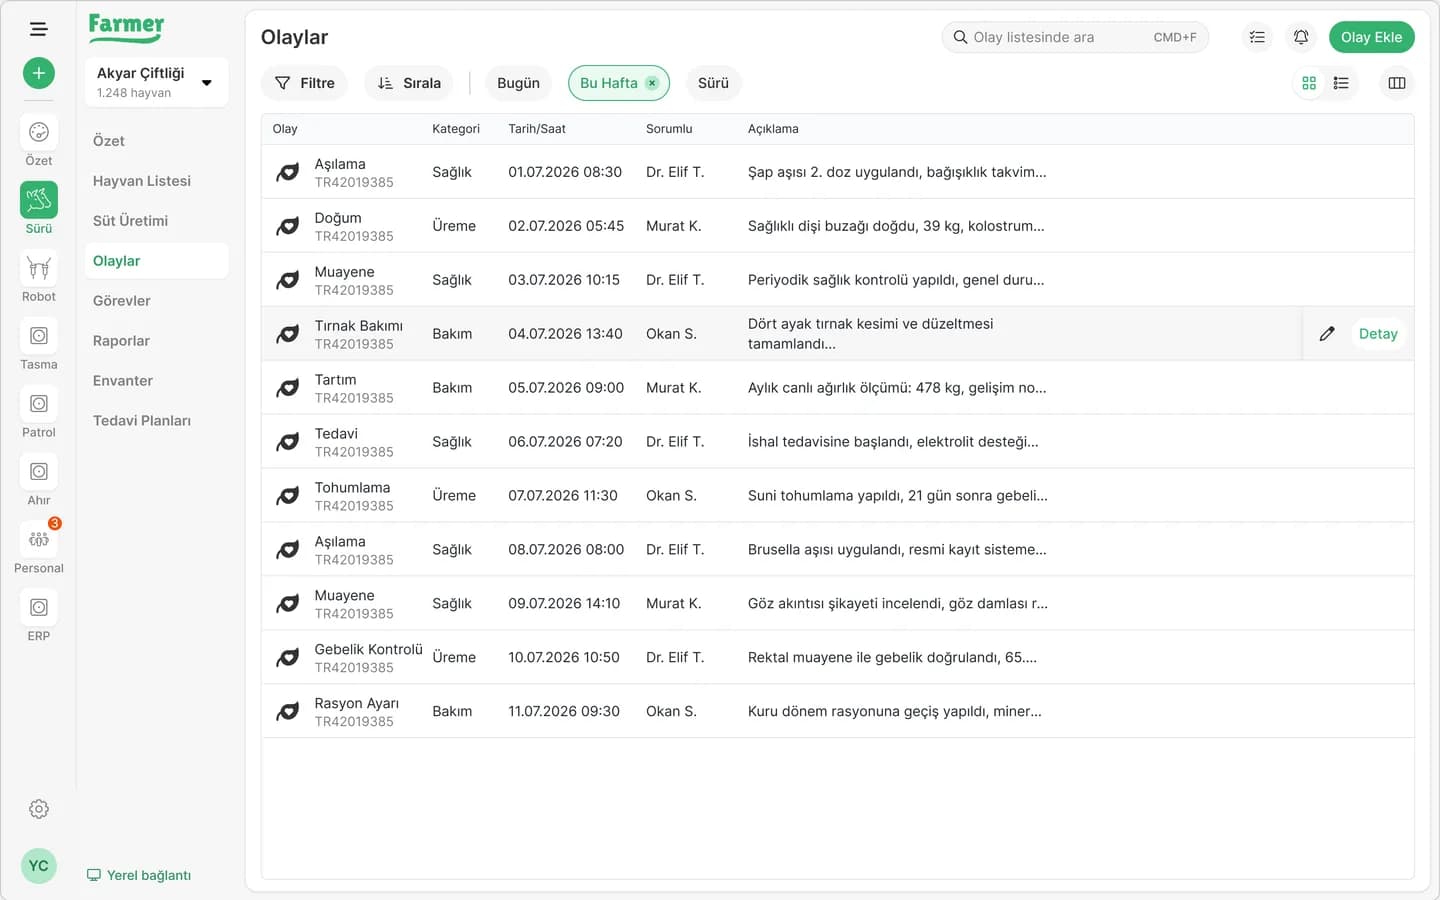Click the Yerel bağlantı status link
Image resolution: width=1440 pixels, height=900 pixels.
point(139,875)
